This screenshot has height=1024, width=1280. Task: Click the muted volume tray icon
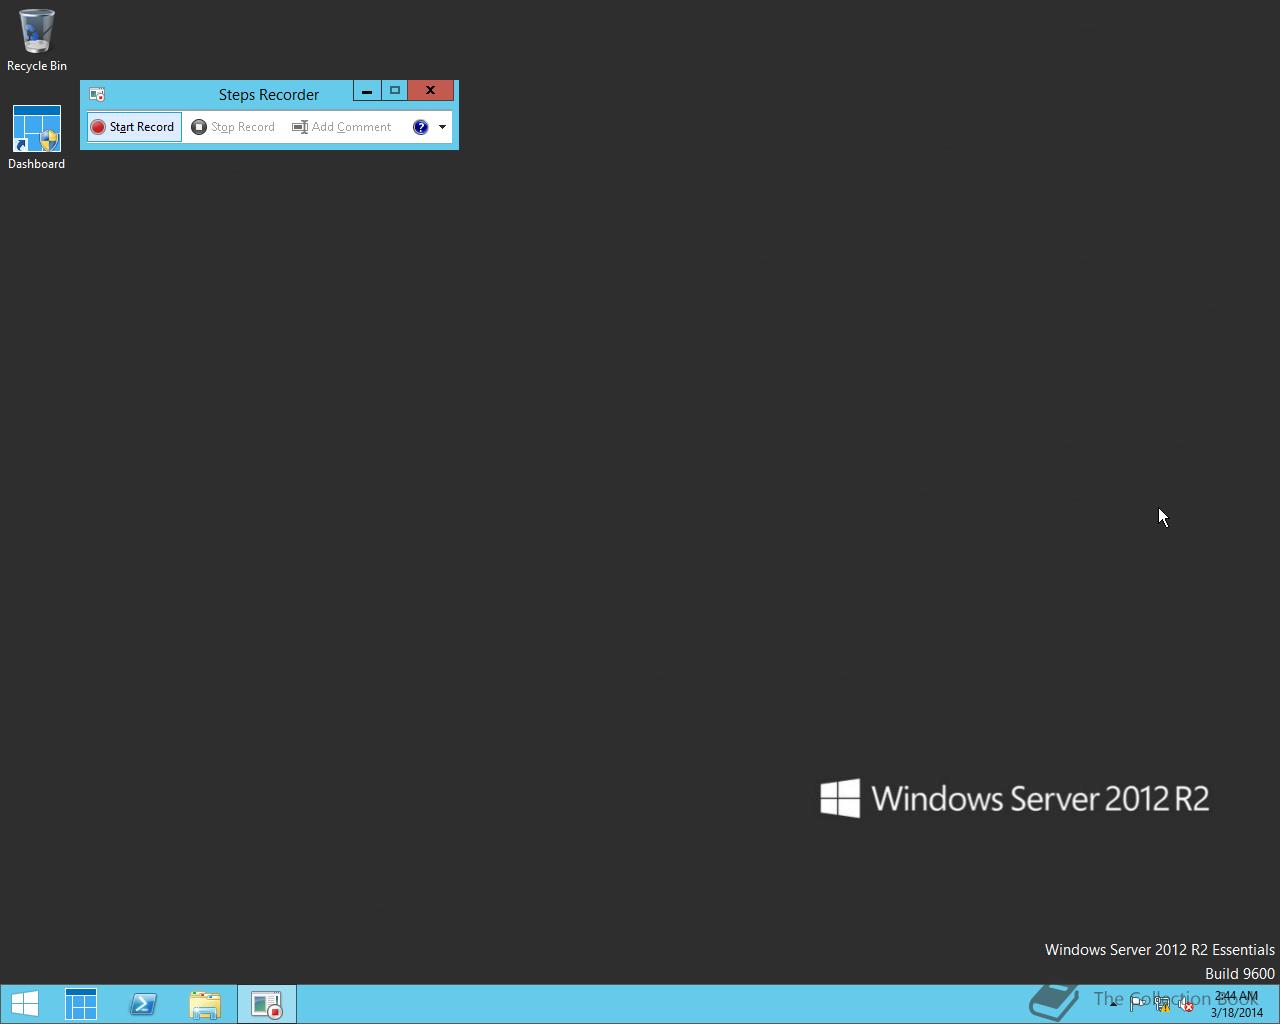1186,1004
